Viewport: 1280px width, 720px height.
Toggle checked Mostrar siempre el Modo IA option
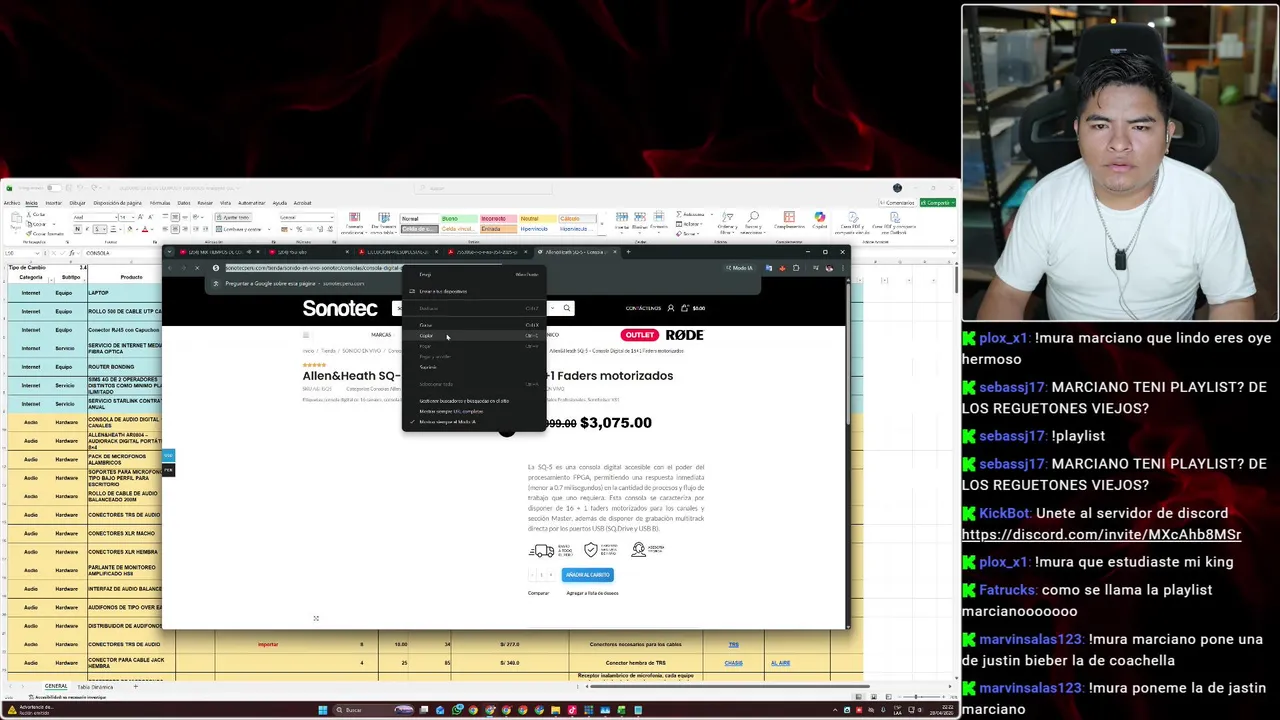[x=474, y=422]
